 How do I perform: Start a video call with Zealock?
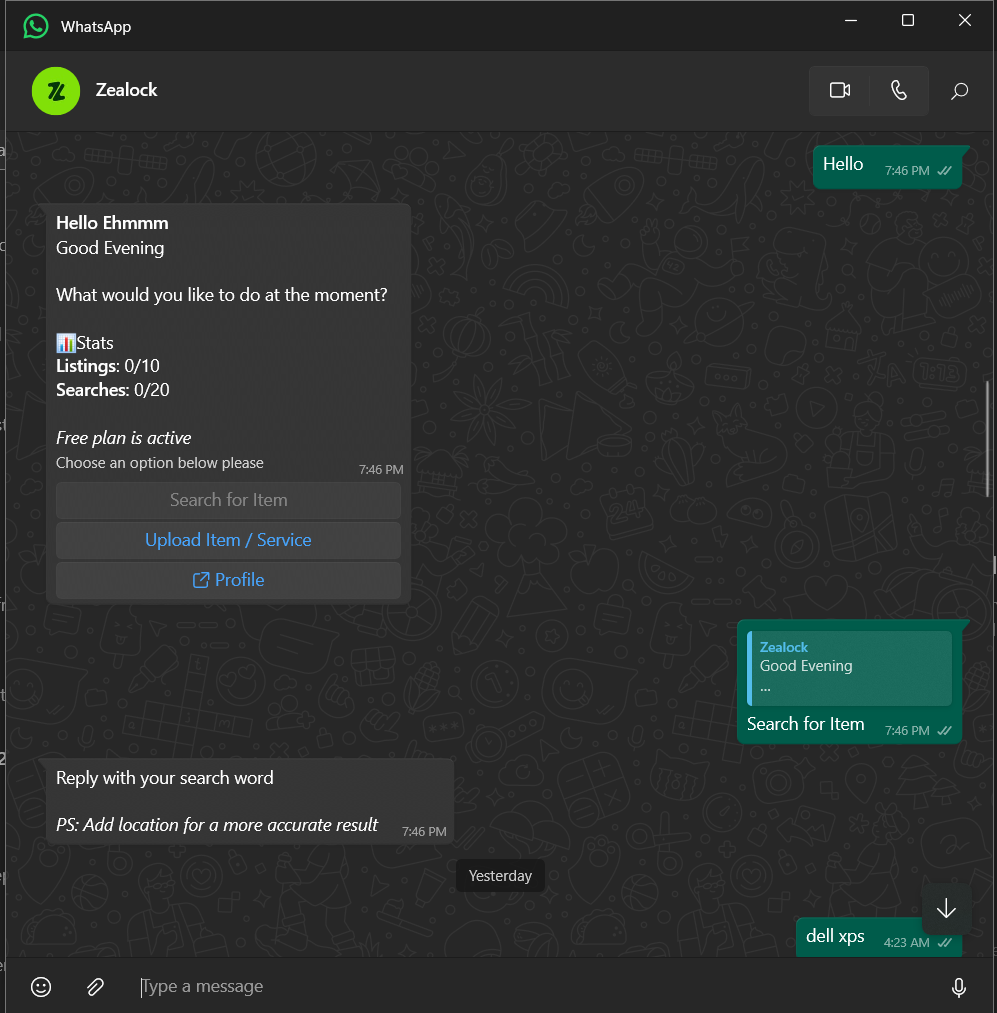pos(839,90)
